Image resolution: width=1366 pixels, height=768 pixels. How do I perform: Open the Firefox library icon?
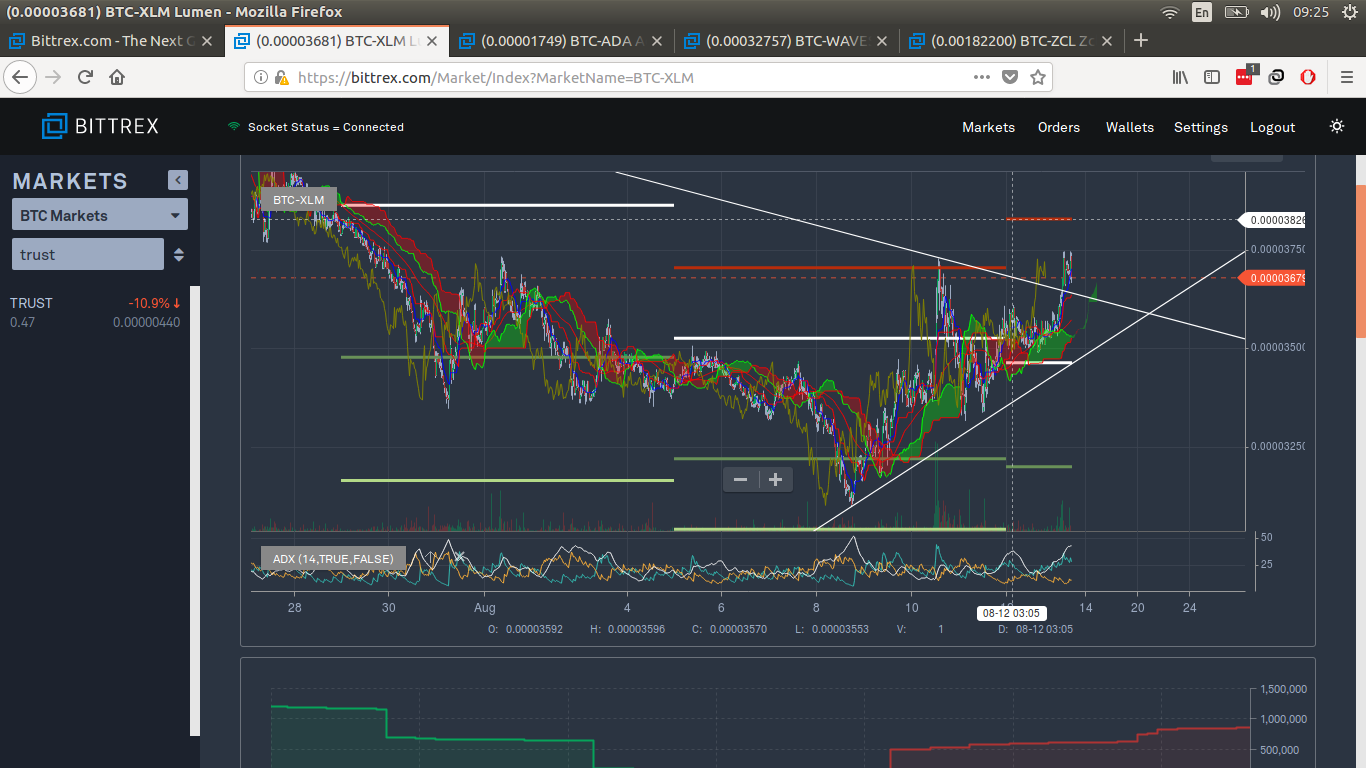1181,77
